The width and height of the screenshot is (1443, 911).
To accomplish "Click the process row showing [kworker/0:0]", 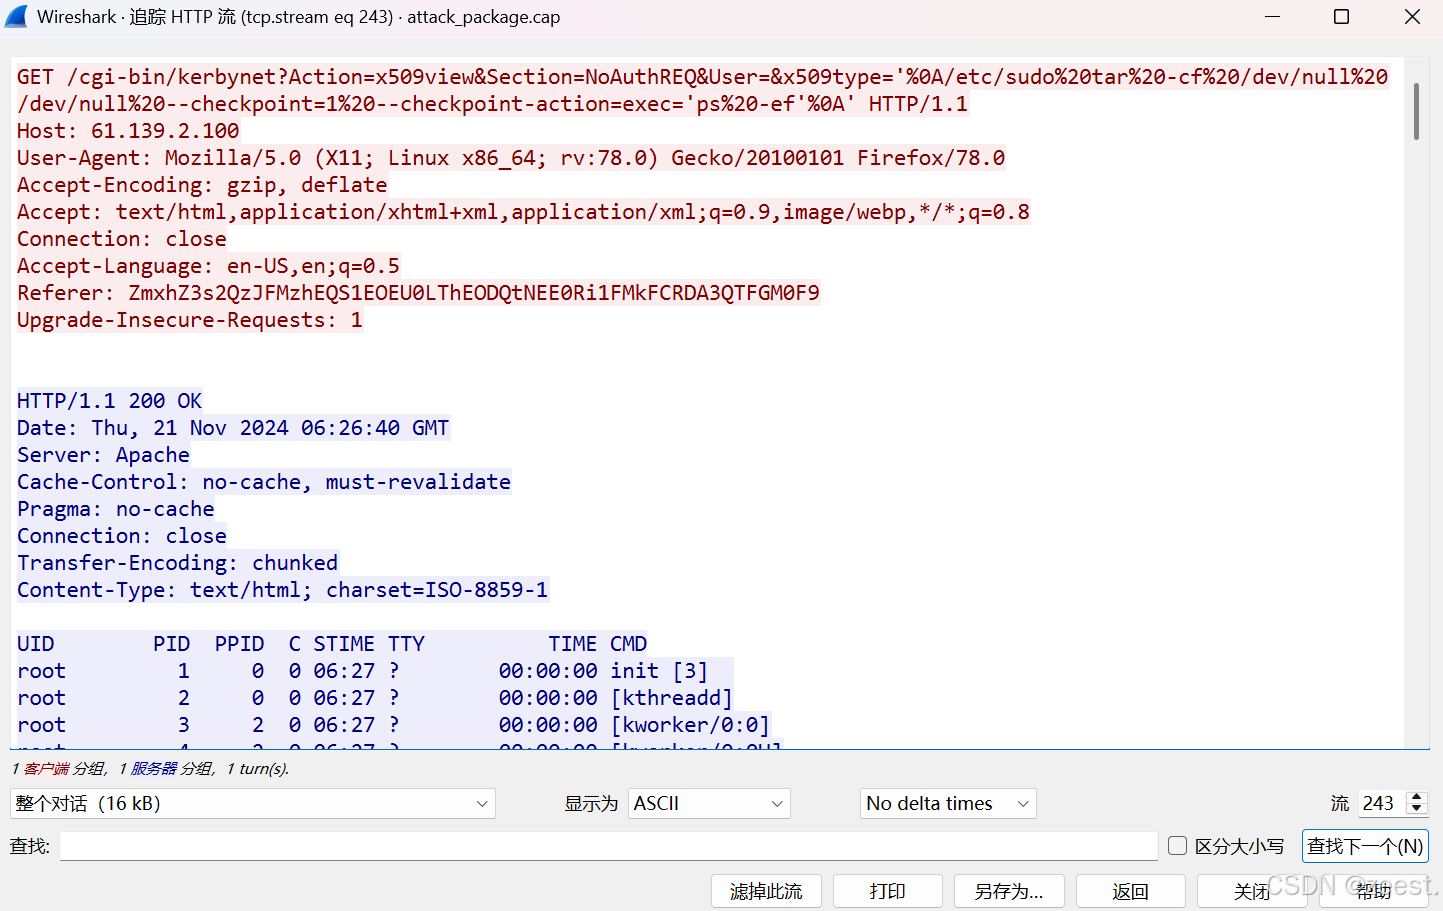I will click(x=393, y=725).
